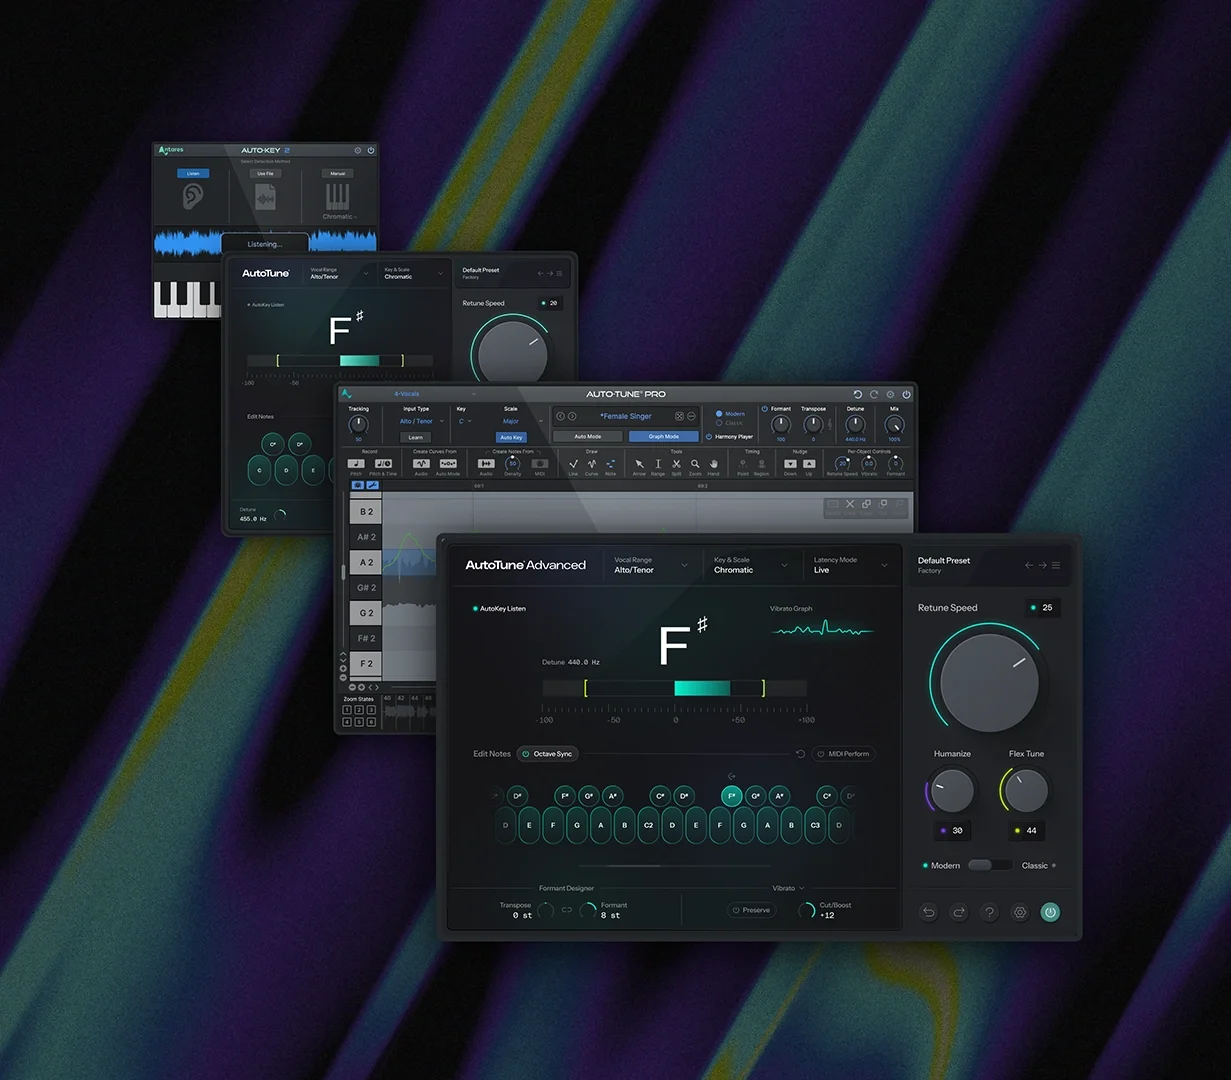This screenshot has width=1231, height=1080.
Task: Expand Key & Scale Chromatic dropdown
Action: coord(751,565)
